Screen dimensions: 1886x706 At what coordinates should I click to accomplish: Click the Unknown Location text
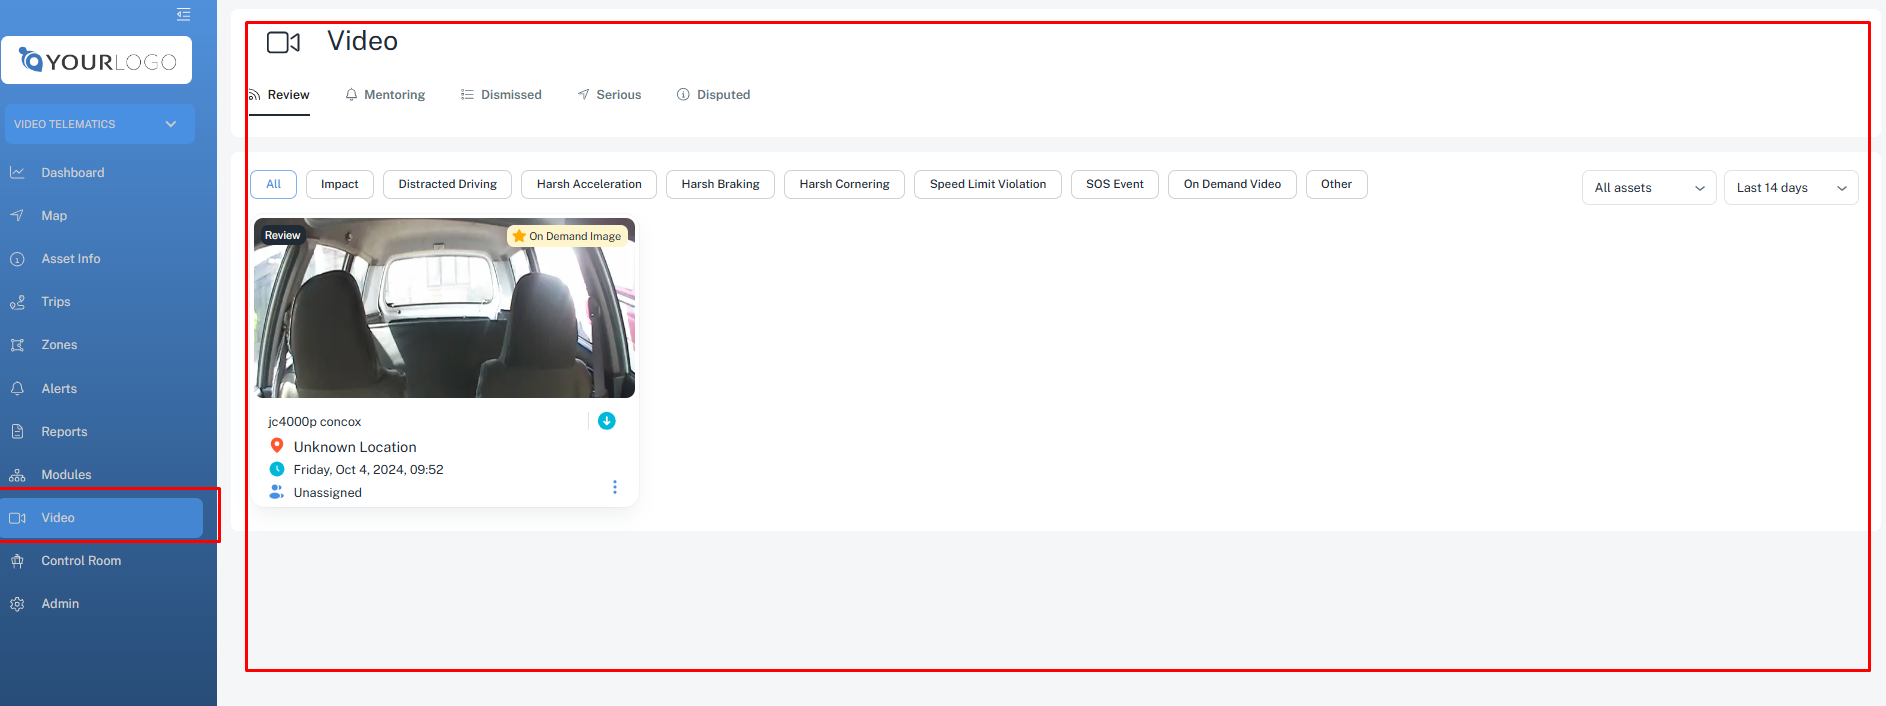355,447
